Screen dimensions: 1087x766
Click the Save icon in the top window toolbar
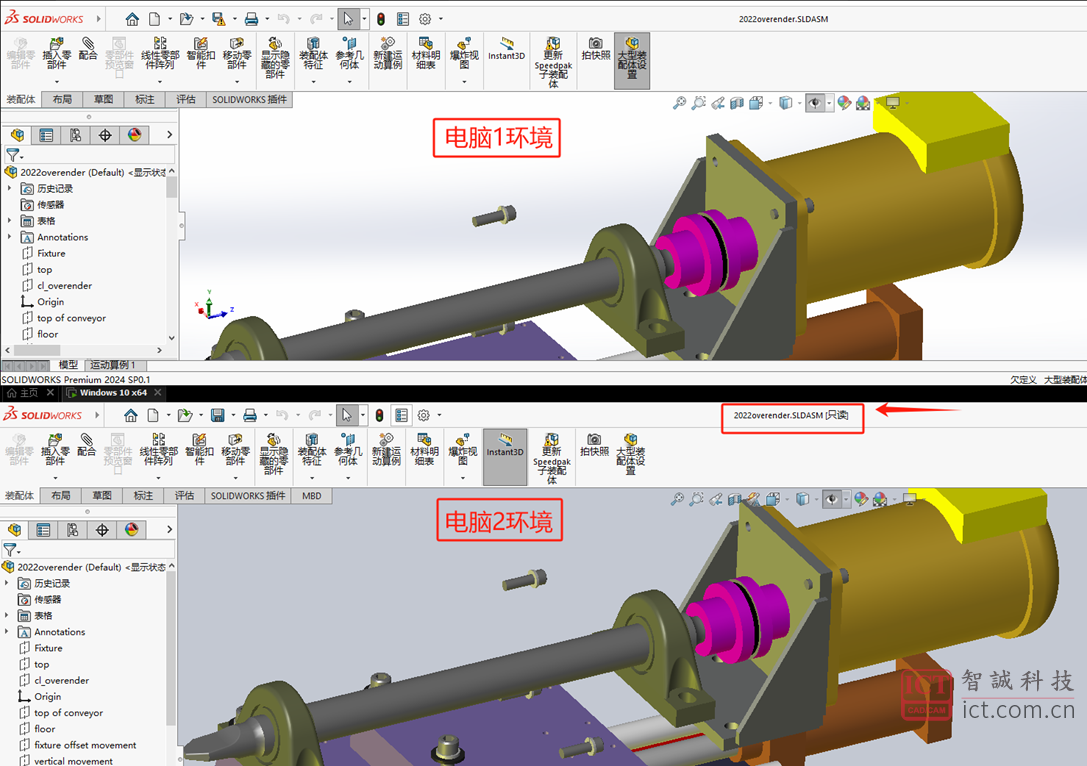[x=218, y=19]
